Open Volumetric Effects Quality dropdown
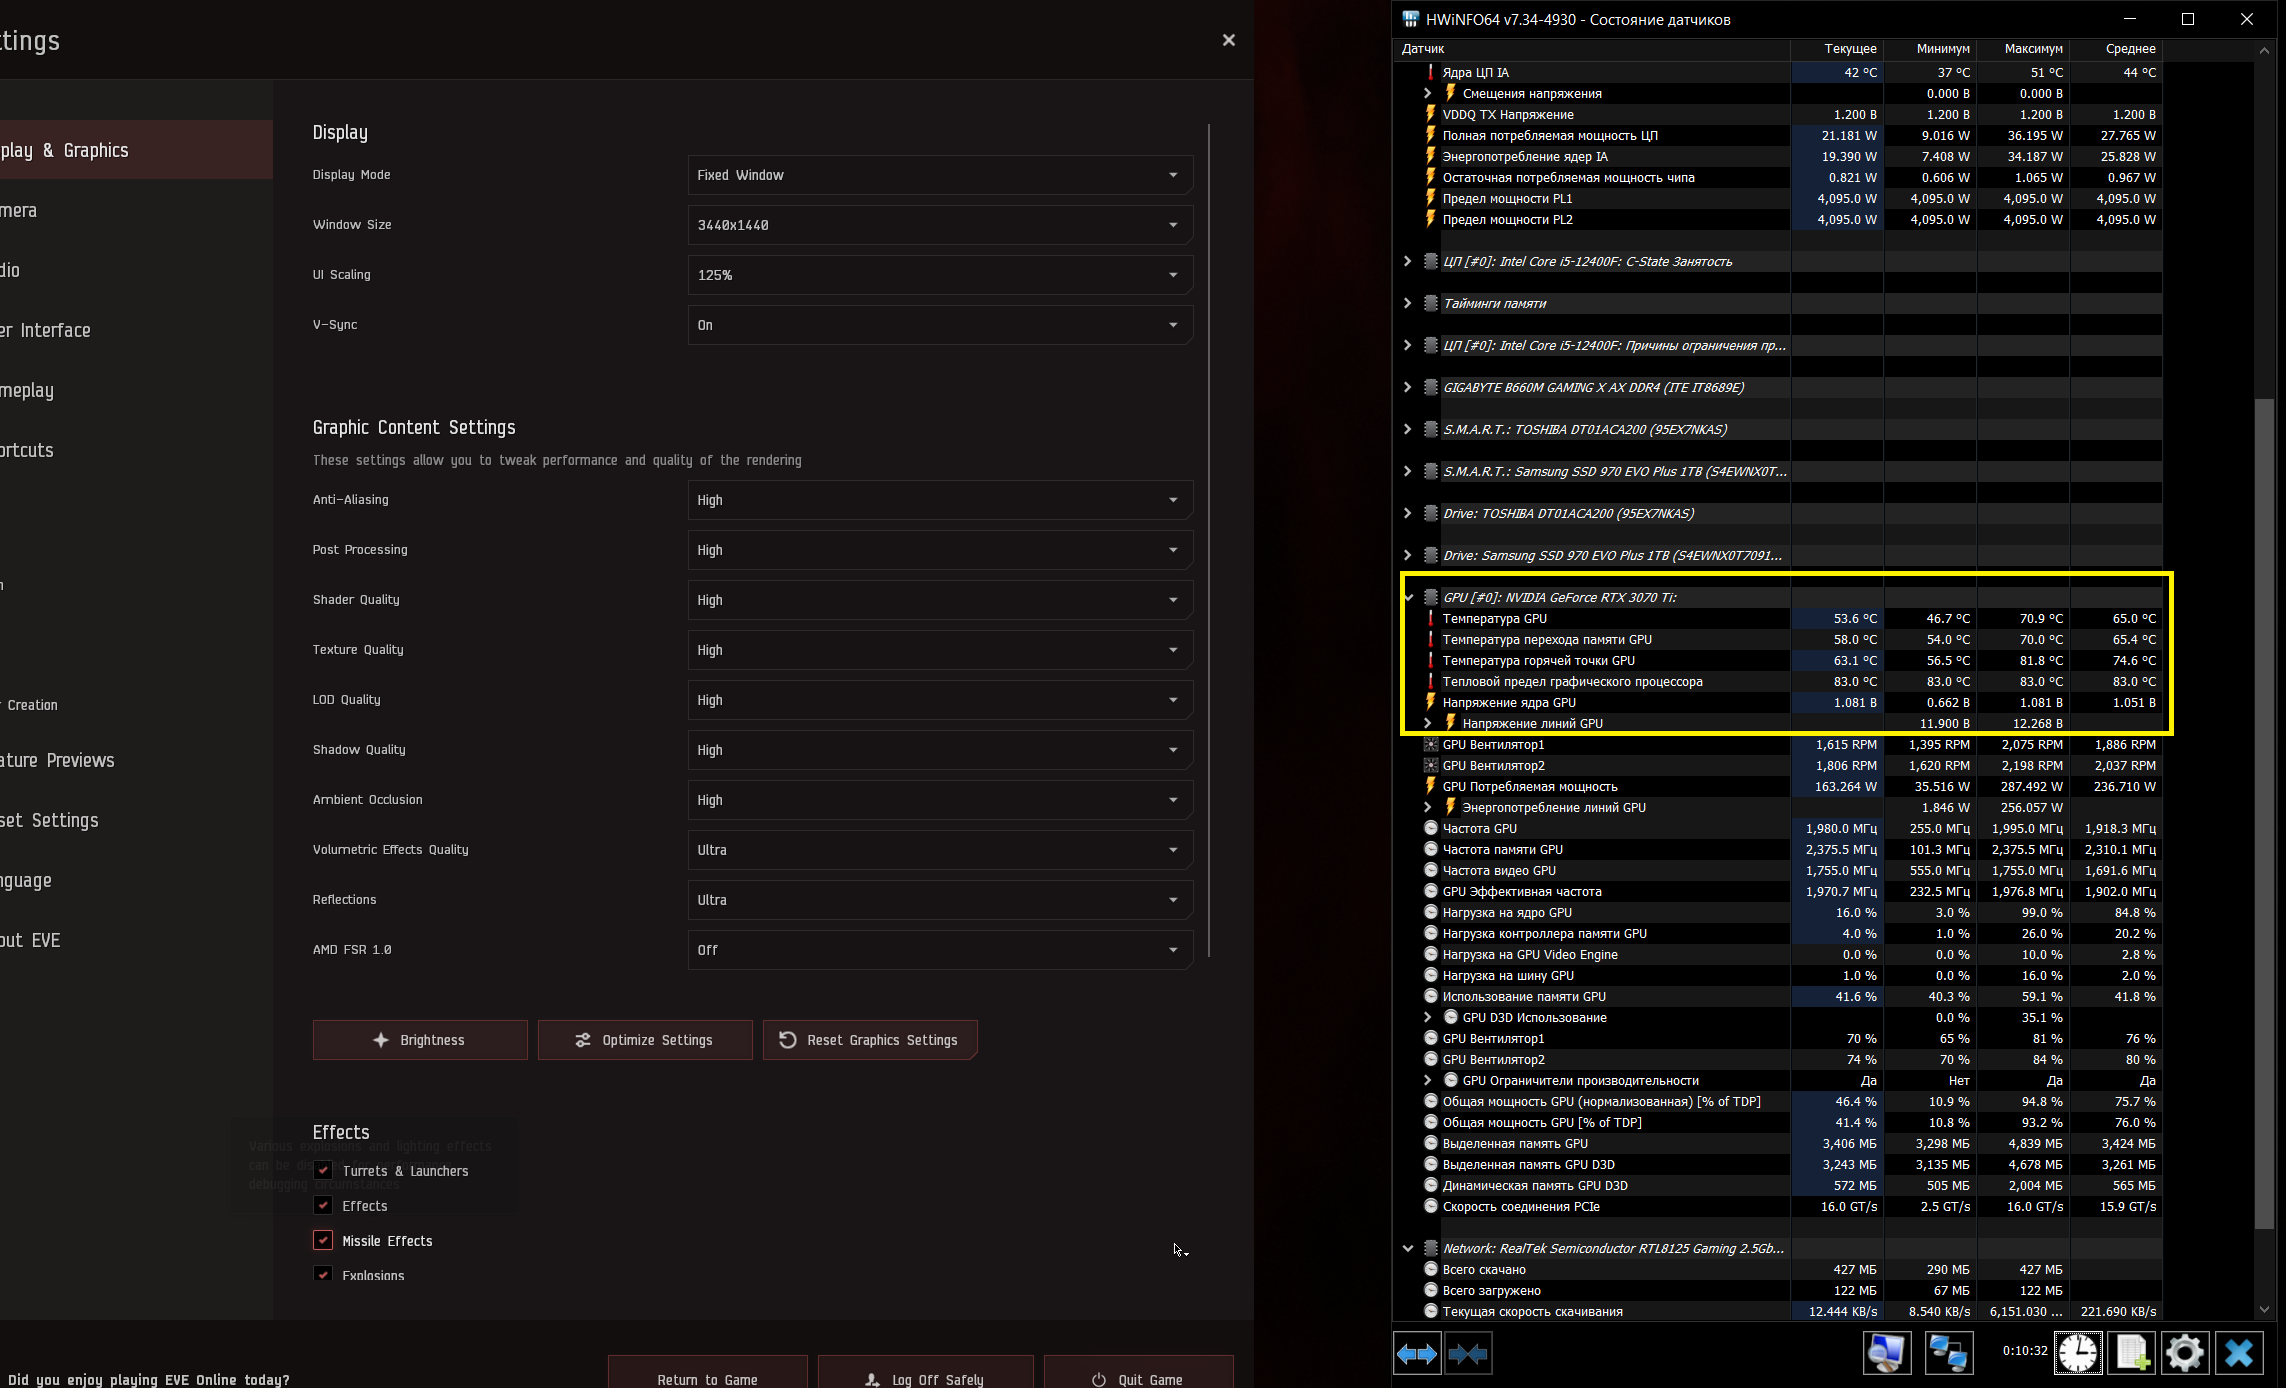Screen dimensions: 2286x1388 click(940, 850)
